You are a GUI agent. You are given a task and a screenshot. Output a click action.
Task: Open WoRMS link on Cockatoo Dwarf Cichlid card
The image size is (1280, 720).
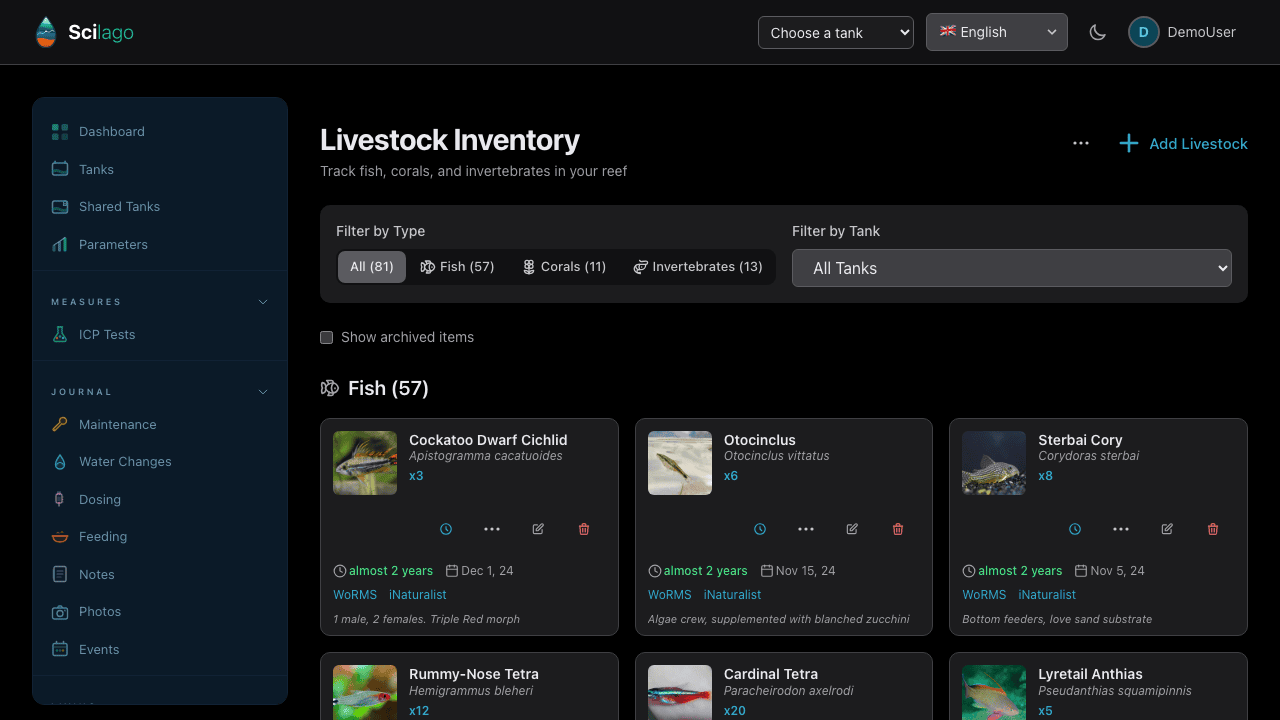click(355, 595)
